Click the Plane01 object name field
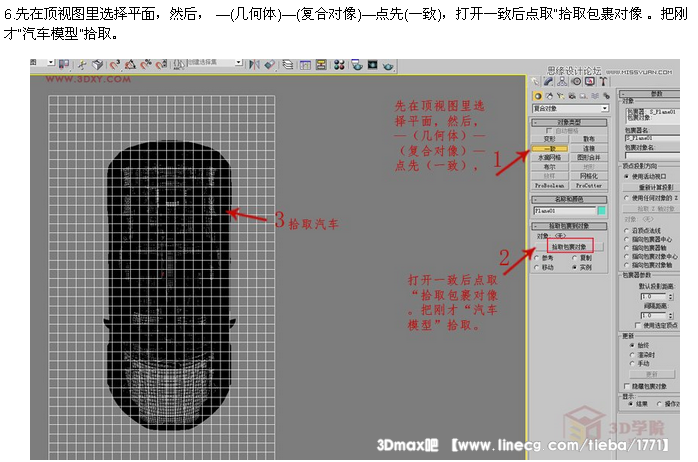 564,211
